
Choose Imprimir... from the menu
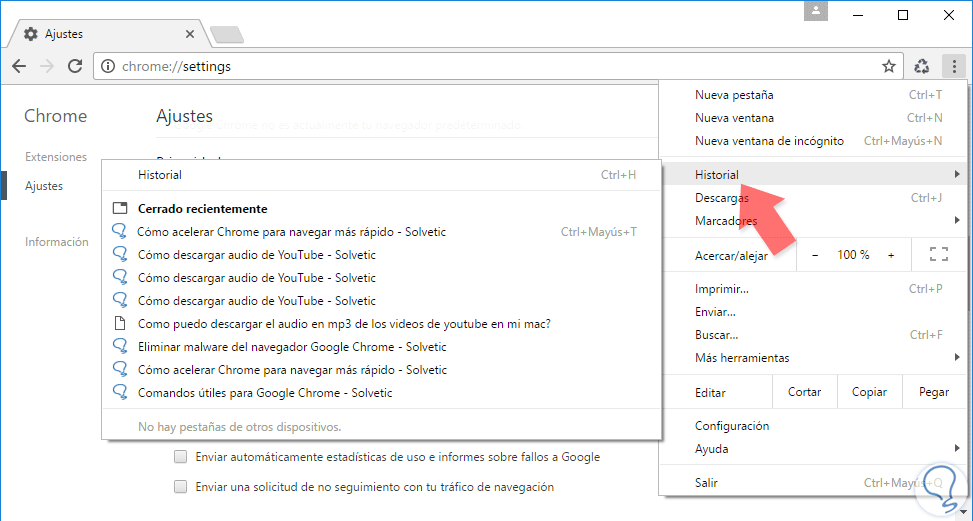pyautogui.click(x=812, y=289)
